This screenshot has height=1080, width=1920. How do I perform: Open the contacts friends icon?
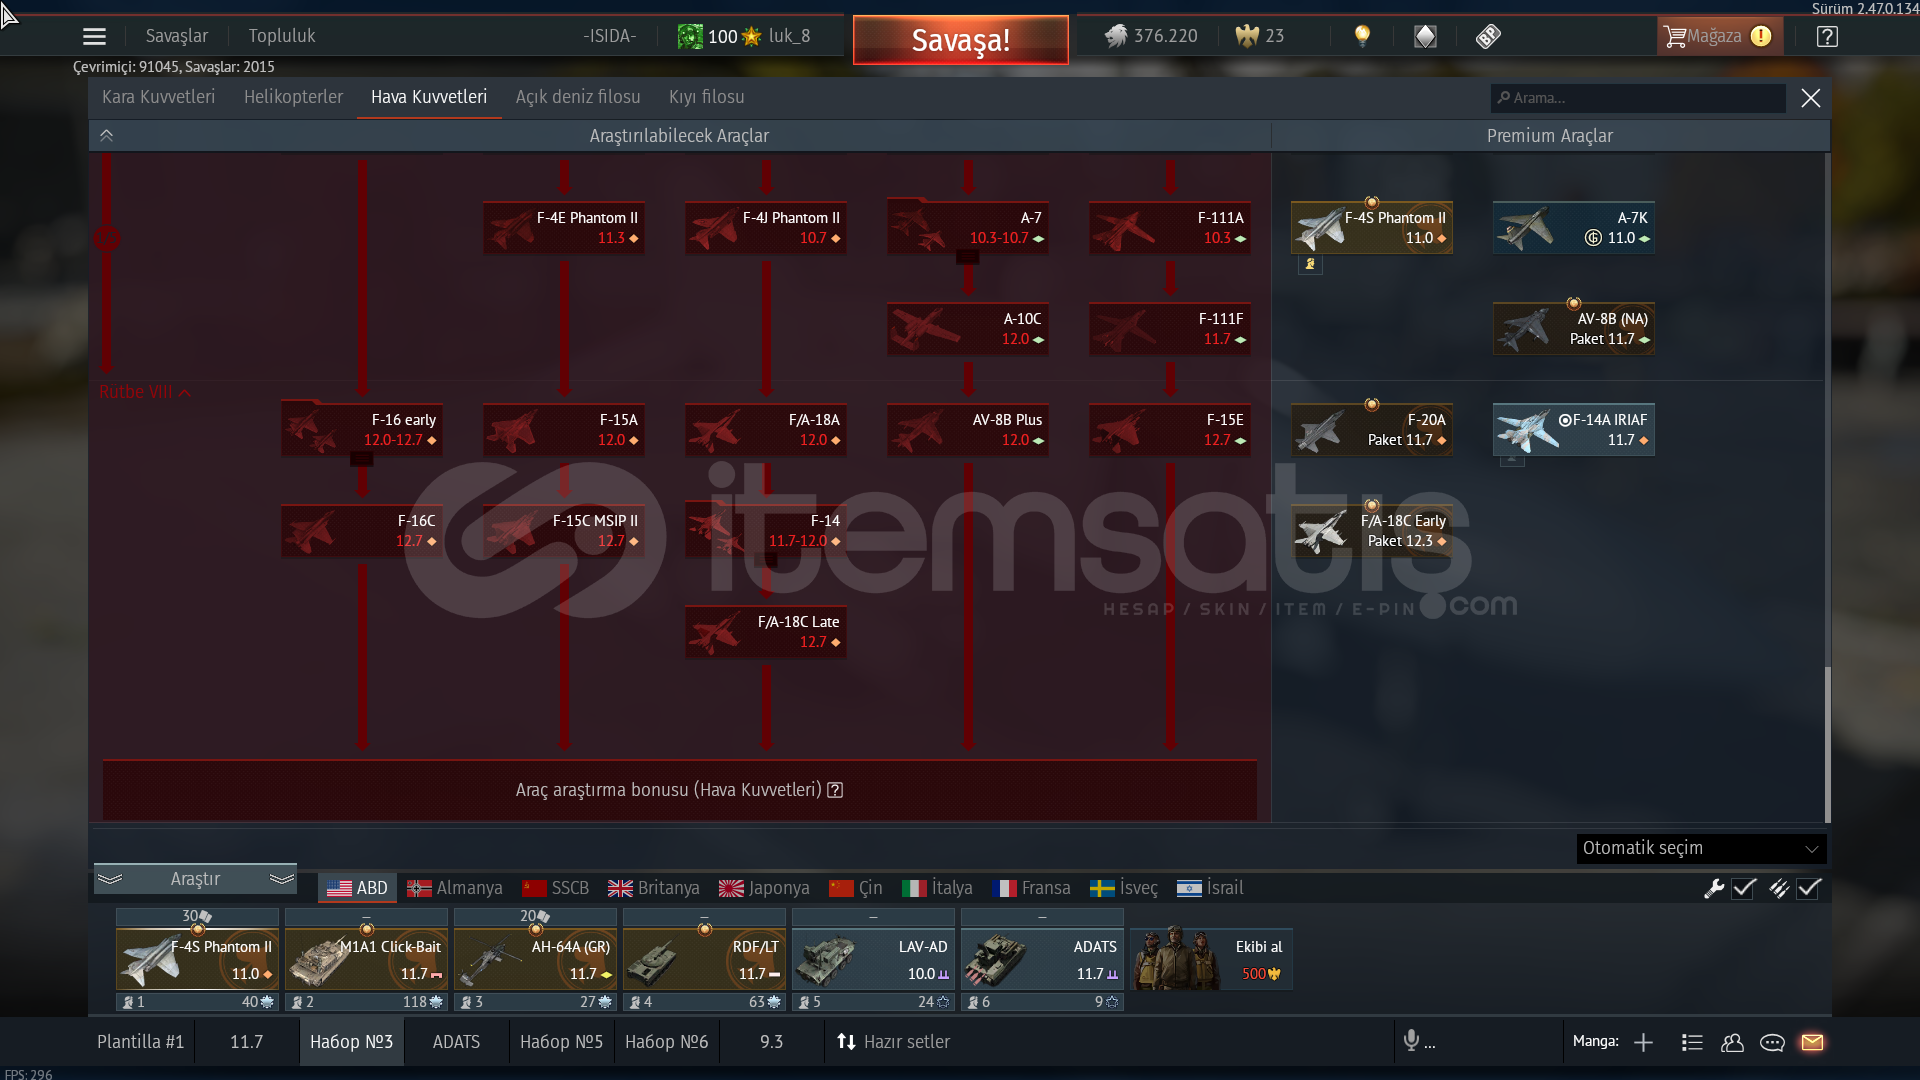coord(1732,1042)
